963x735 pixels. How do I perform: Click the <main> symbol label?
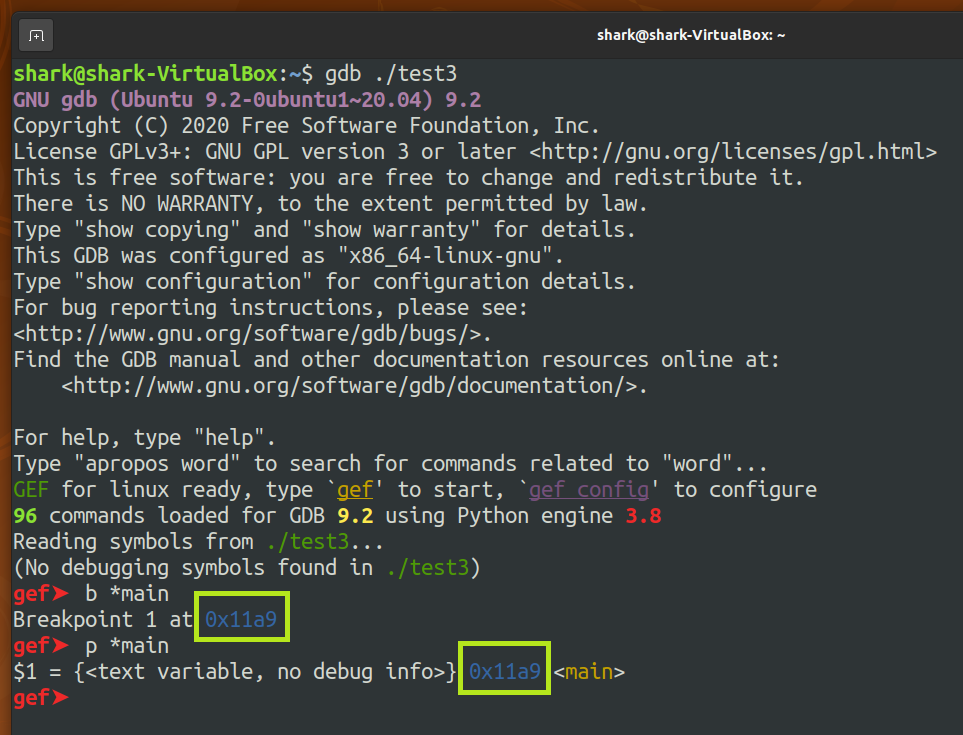(x=589, y=672)
